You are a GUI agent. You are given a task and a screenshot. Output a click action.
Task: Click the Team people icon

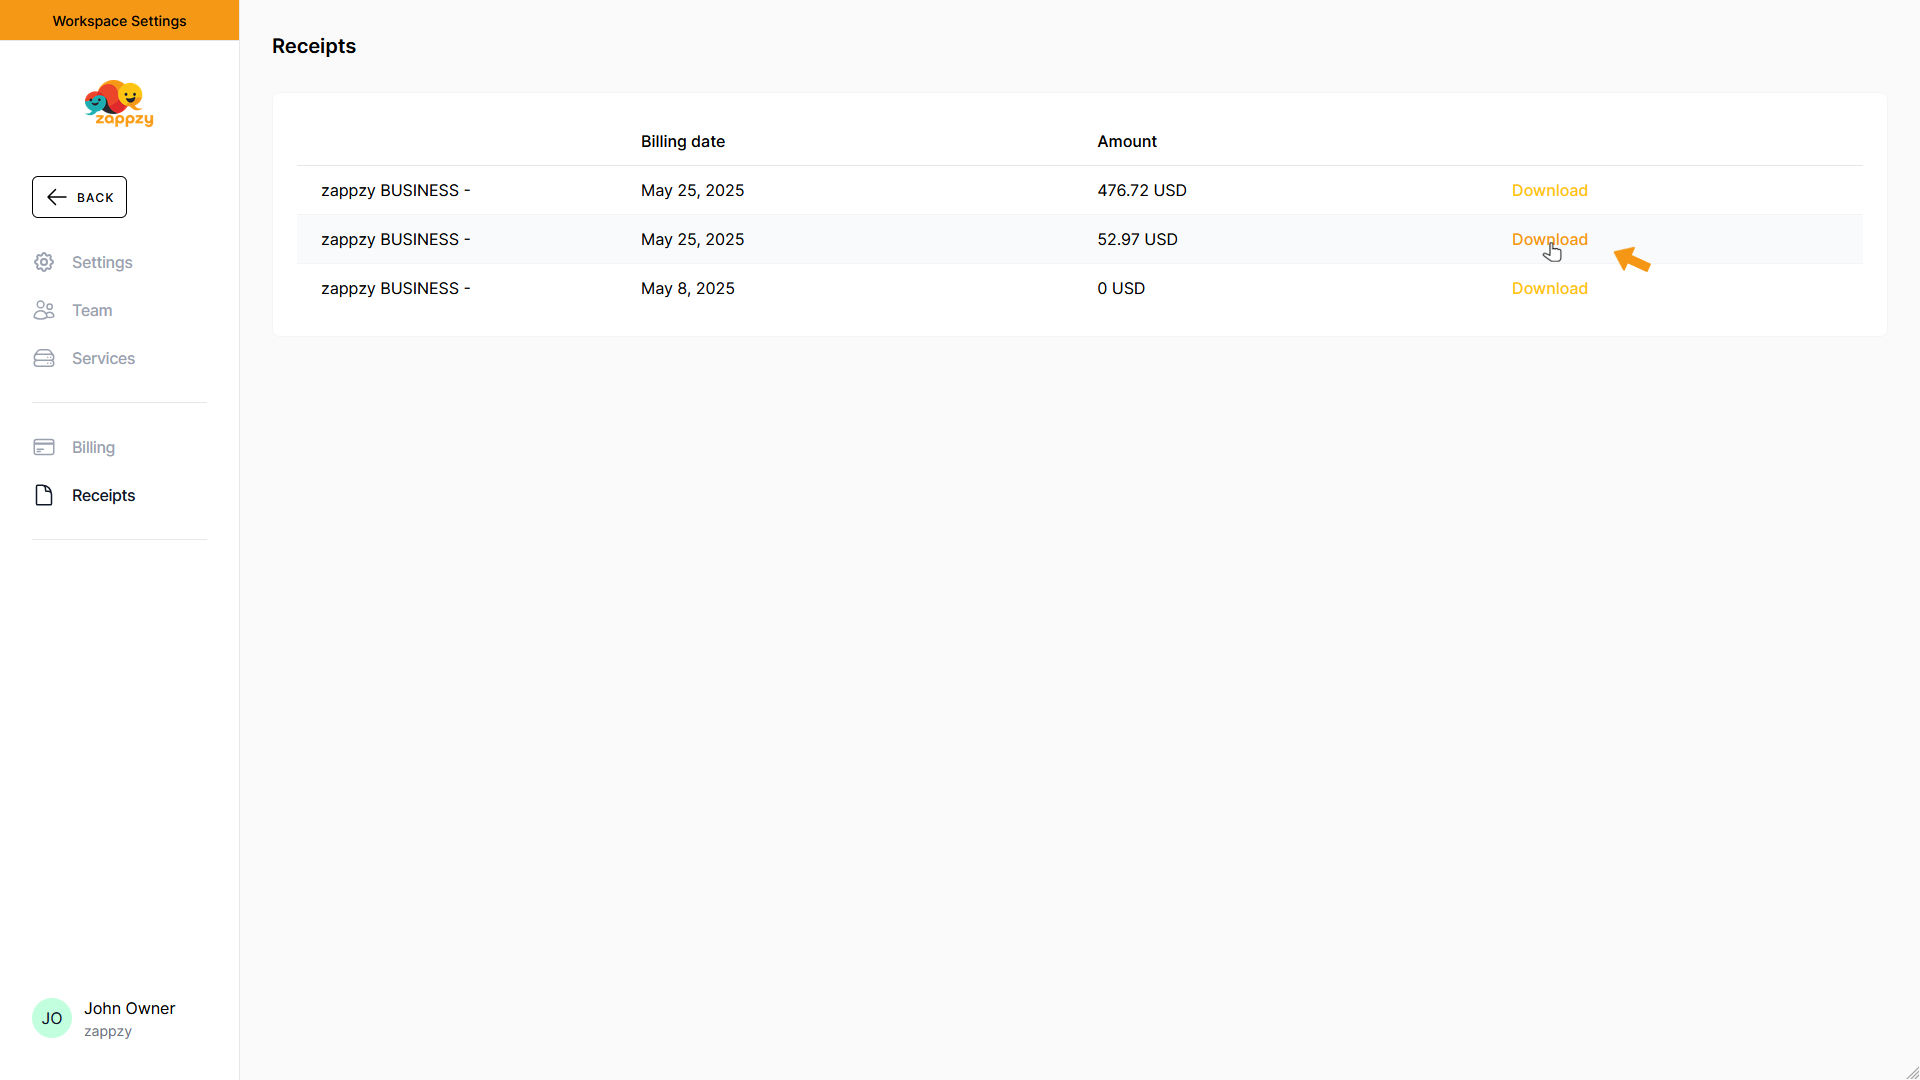44,310
